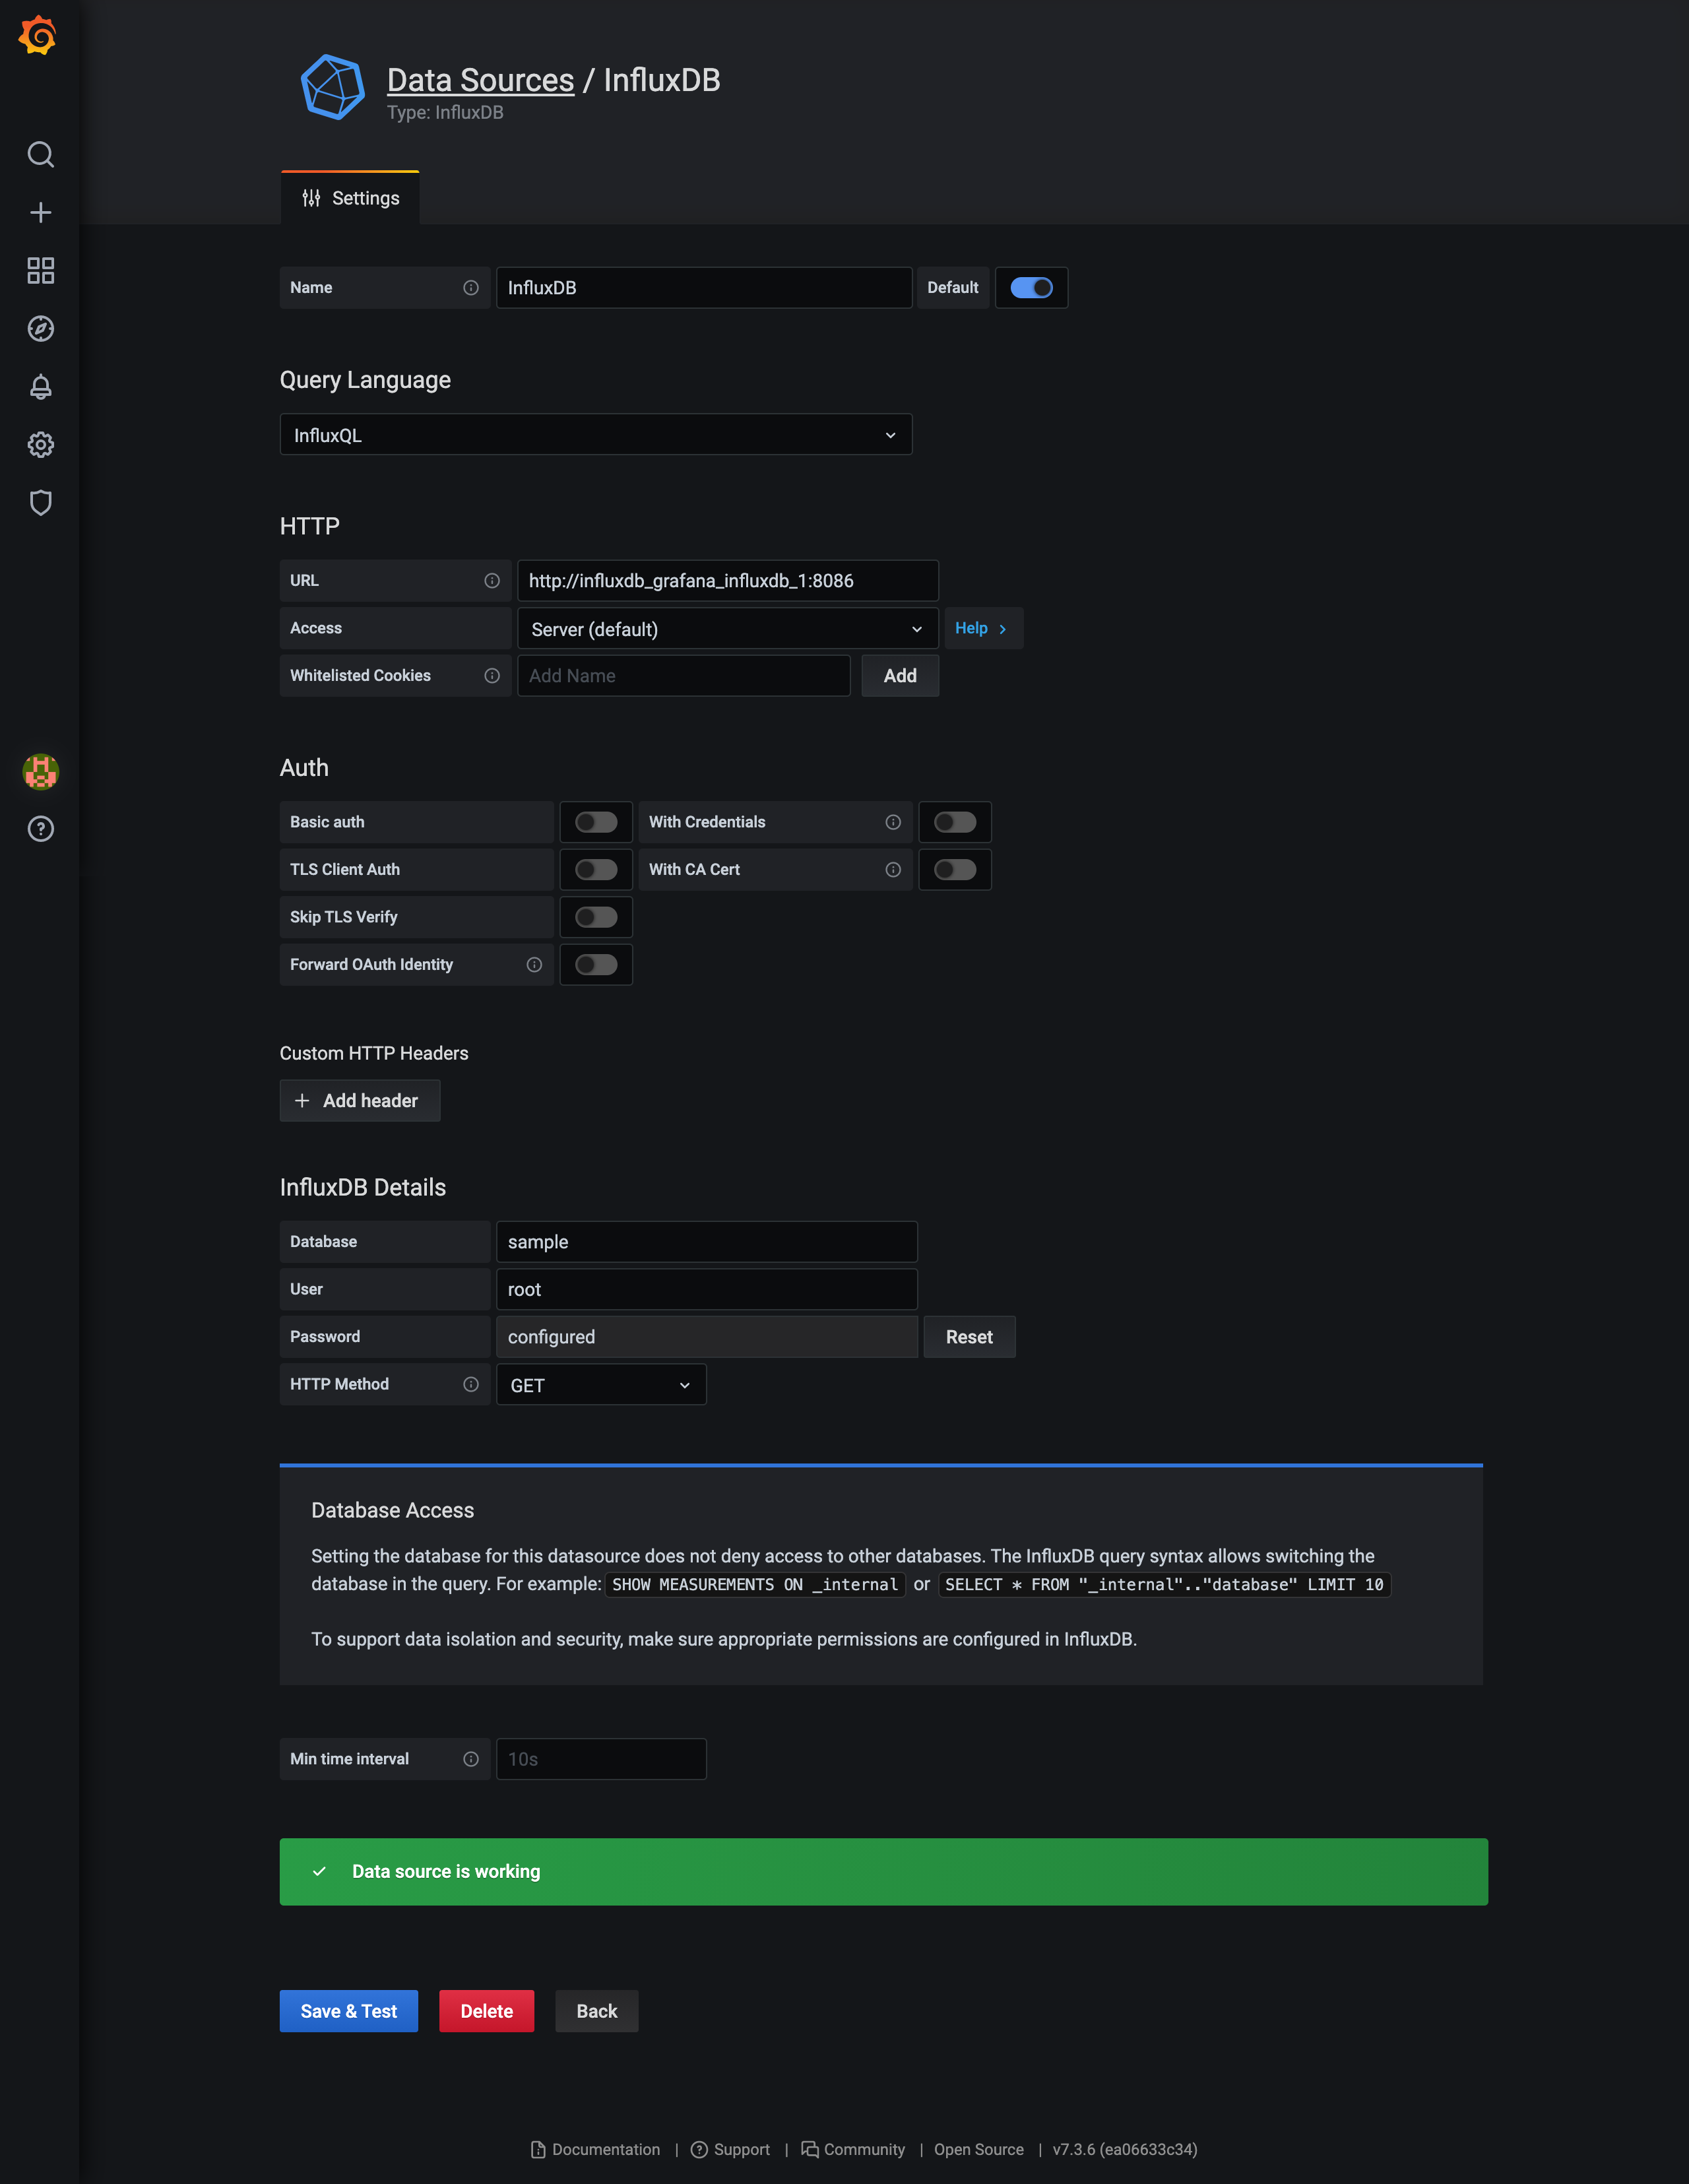Click the info icon beside With CA Cert

tap(893, 870)
